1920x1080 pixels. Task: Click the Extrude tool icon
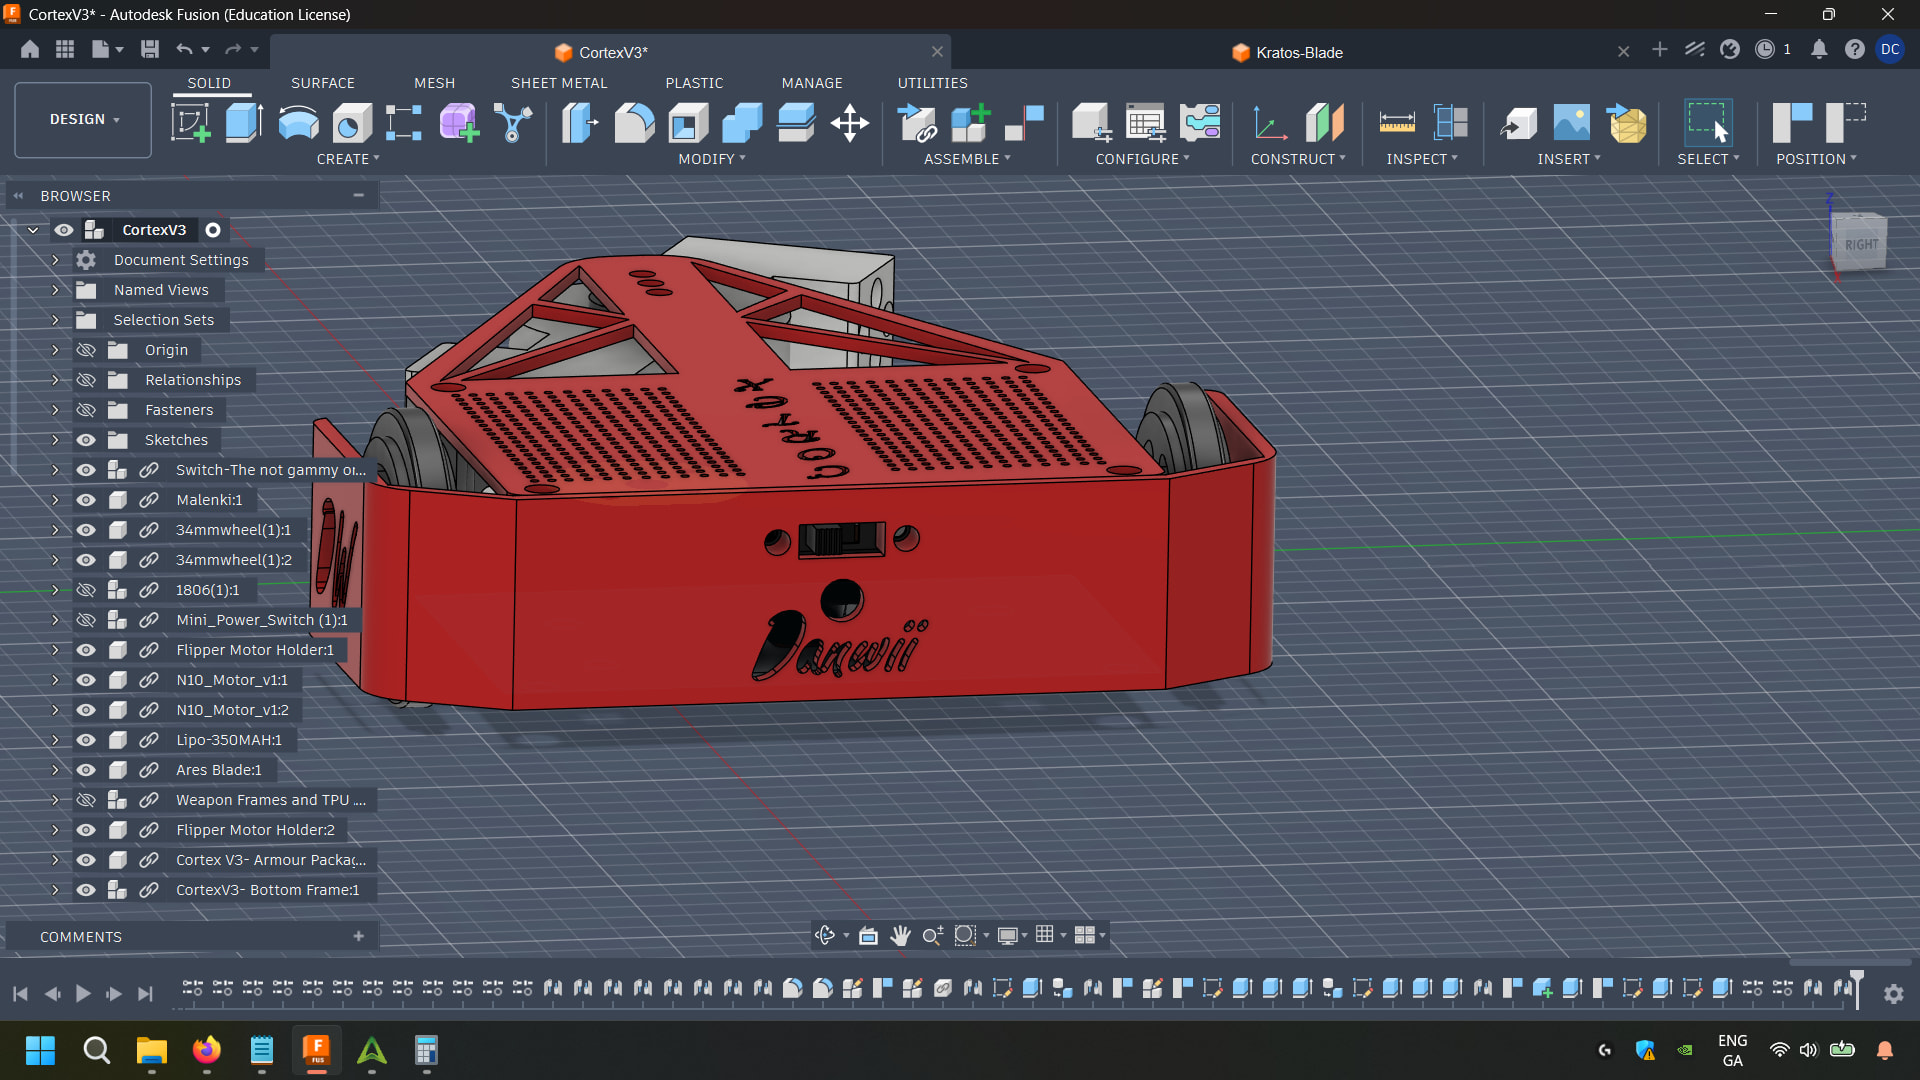coord(244,123)
